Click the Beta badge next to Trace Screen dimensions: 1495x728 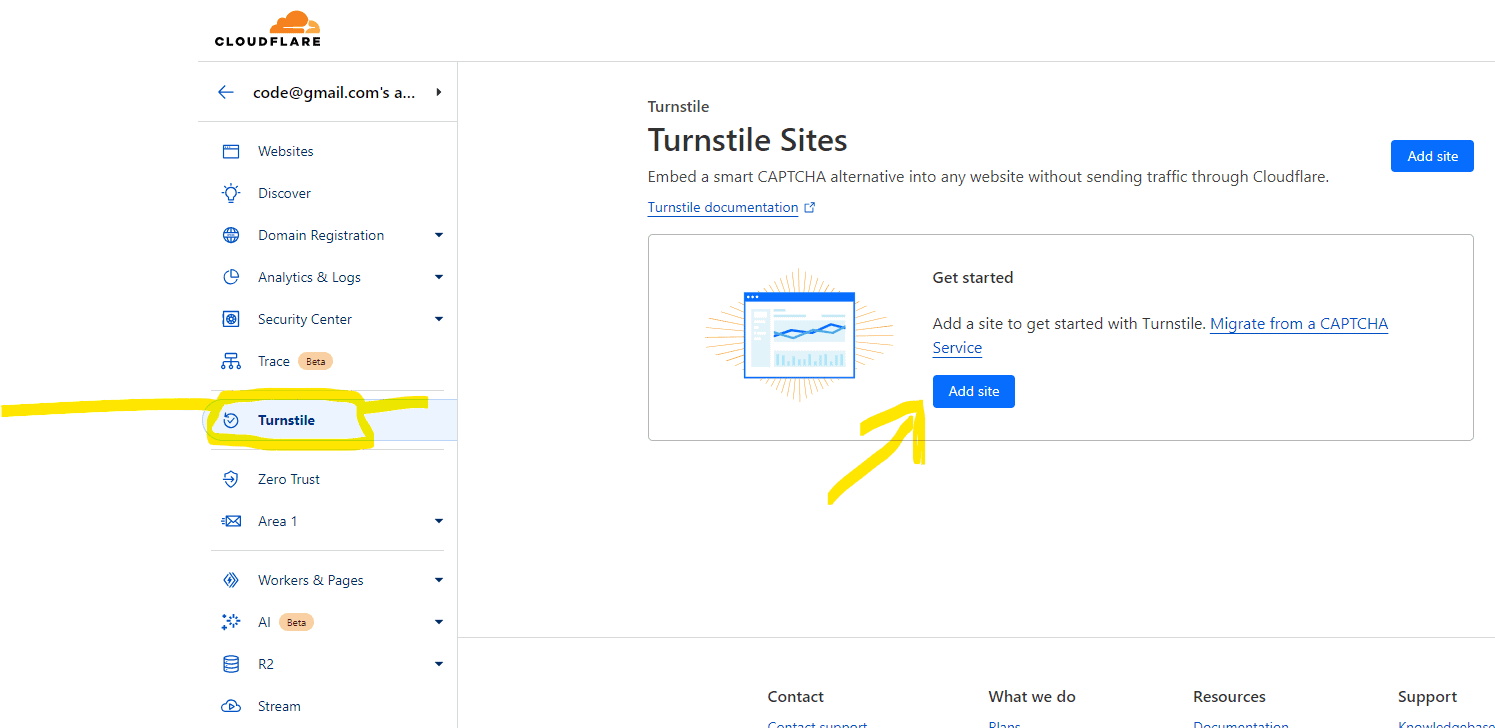point(316,361)
